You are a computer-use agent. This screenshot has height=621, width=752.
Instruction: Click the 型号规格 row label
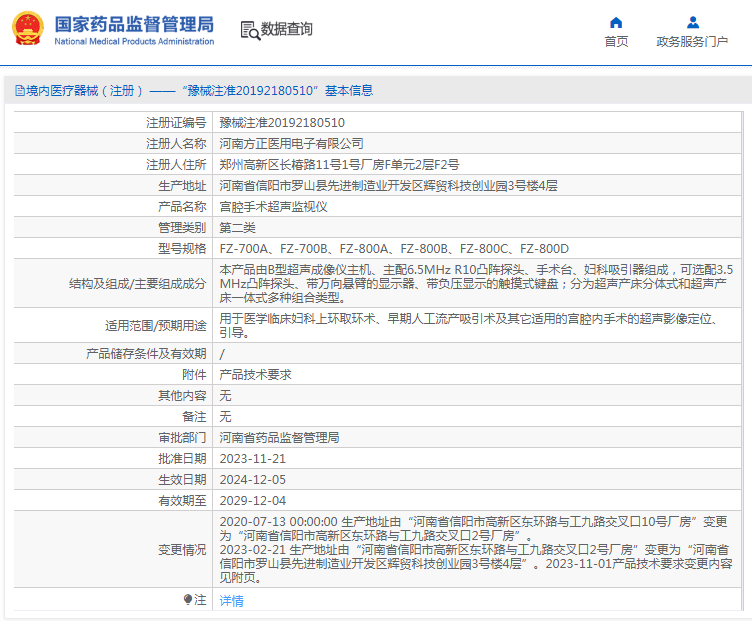tap(182, 249)
